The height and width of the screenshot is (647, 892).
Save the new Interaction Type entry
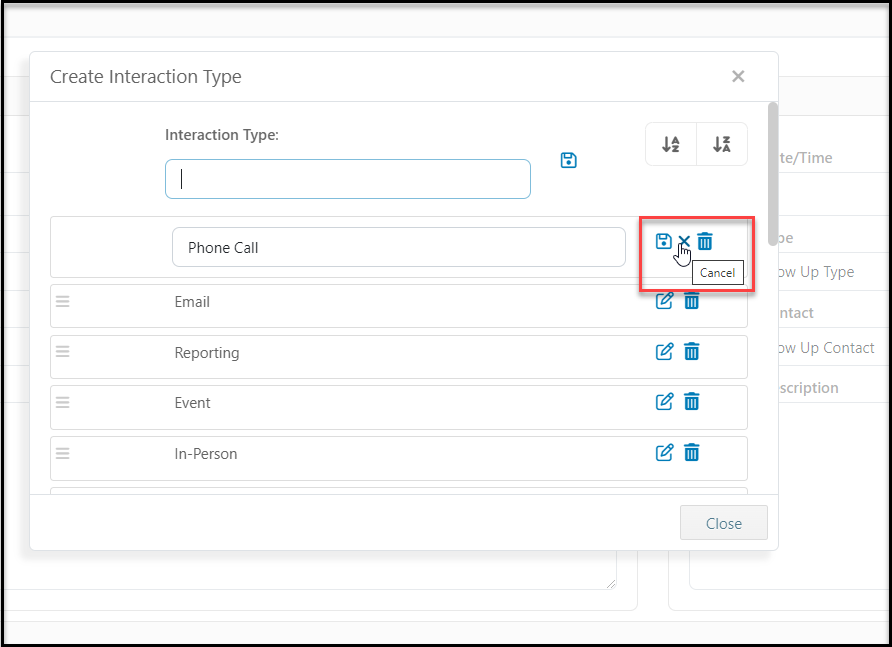tap(568, 160)
